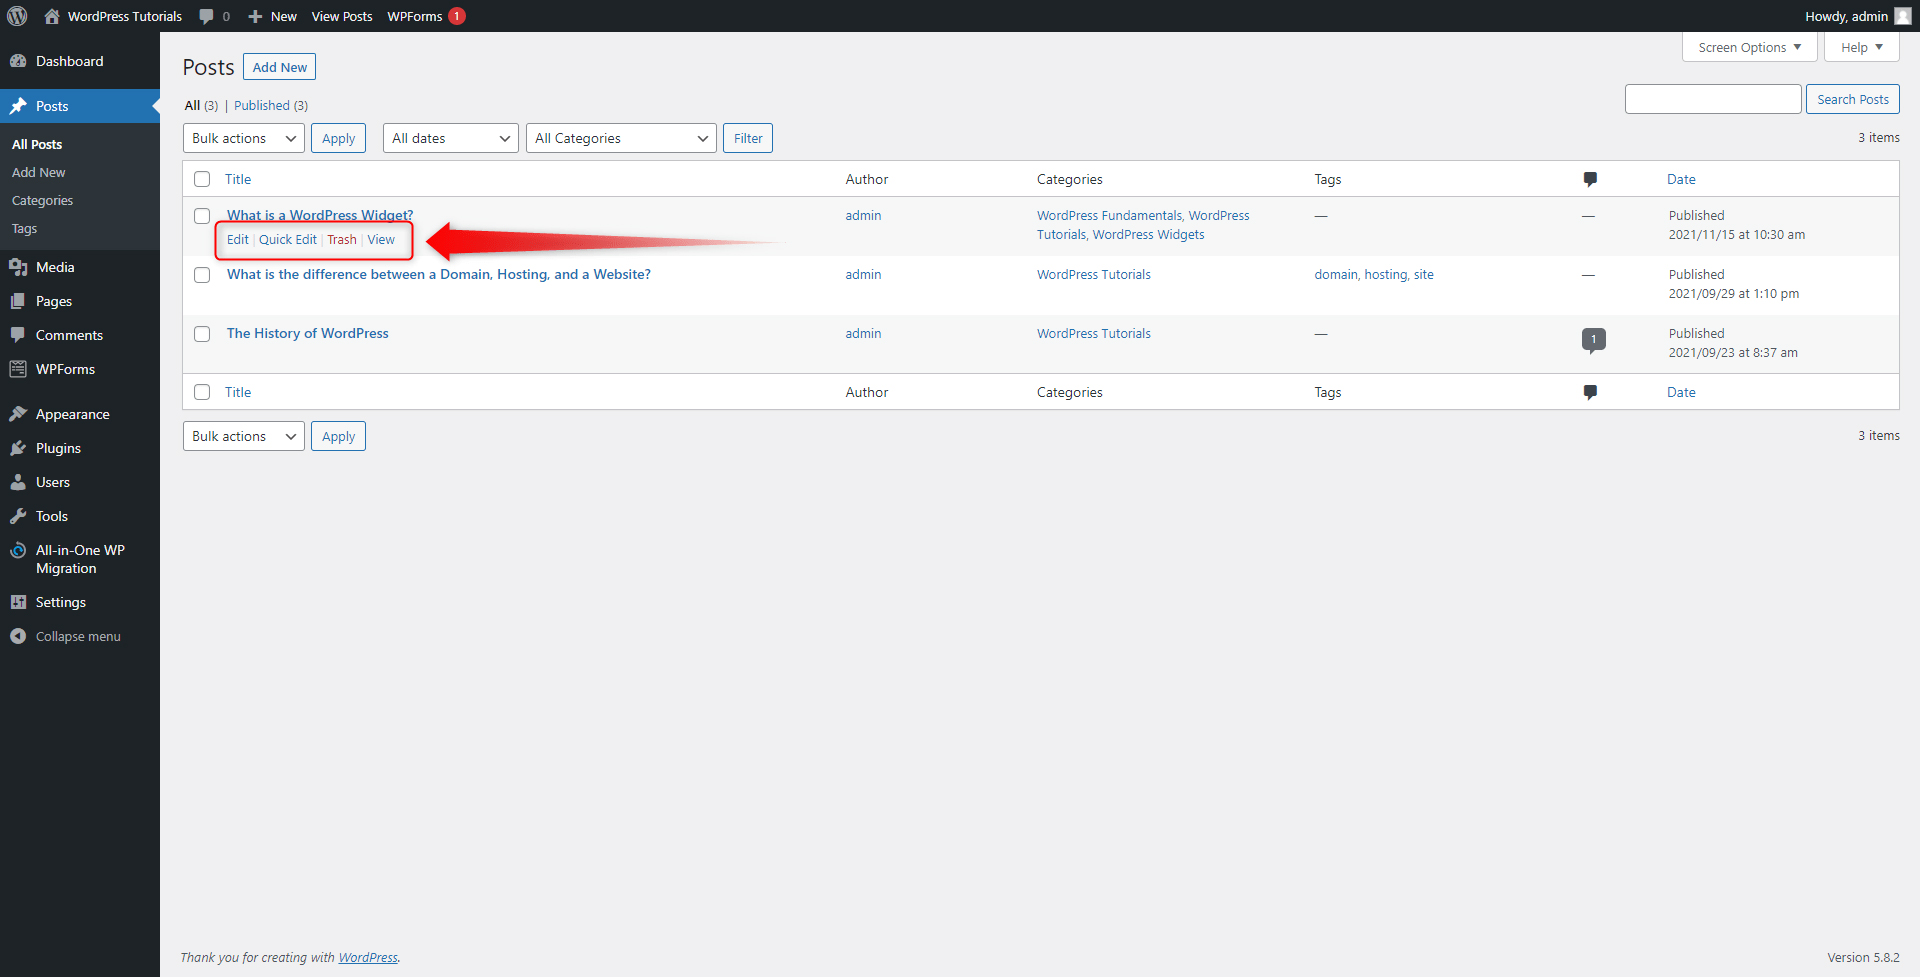The width and height of the screenshot is (1920, 977).
Task: Open All Posts submenu item
Action: coord(37,144)
